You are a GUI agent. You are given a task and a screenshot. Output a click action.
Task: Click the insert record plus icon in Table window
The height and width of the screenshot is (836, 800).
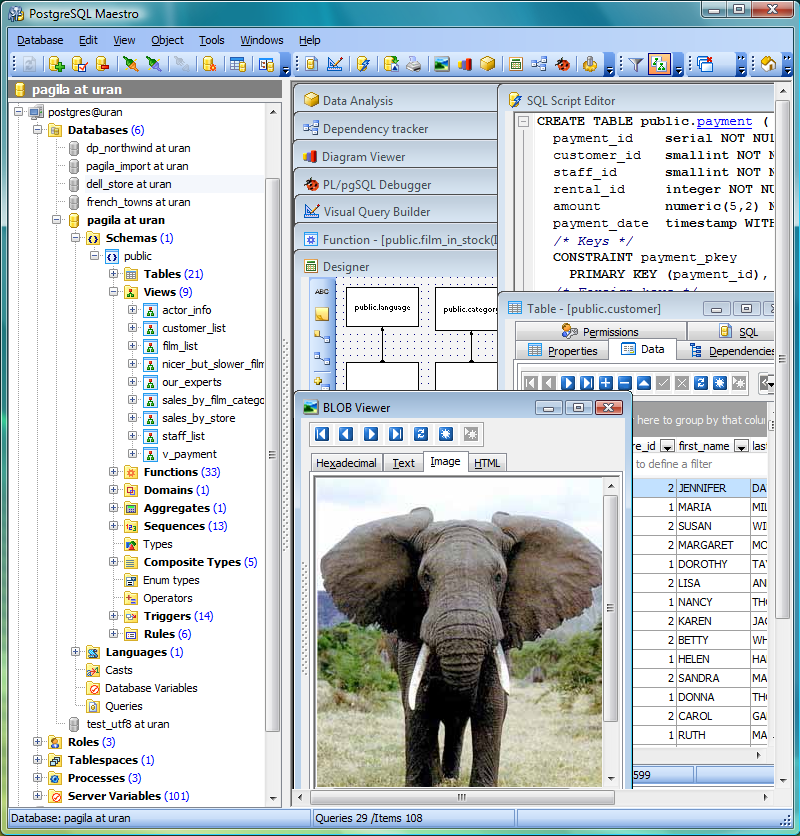[x=605, y=383]
